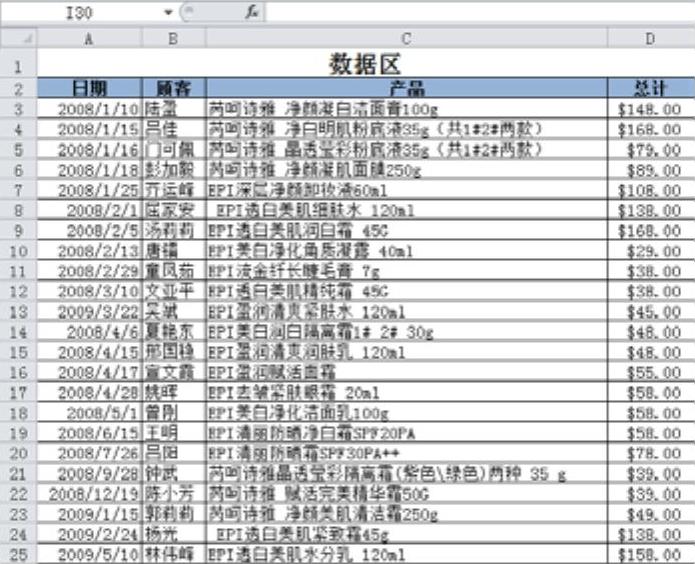Select product cell EPI清丽防晒霜SPF30PA++
This screenshot has width=695, height=564.
pos(406,453)
